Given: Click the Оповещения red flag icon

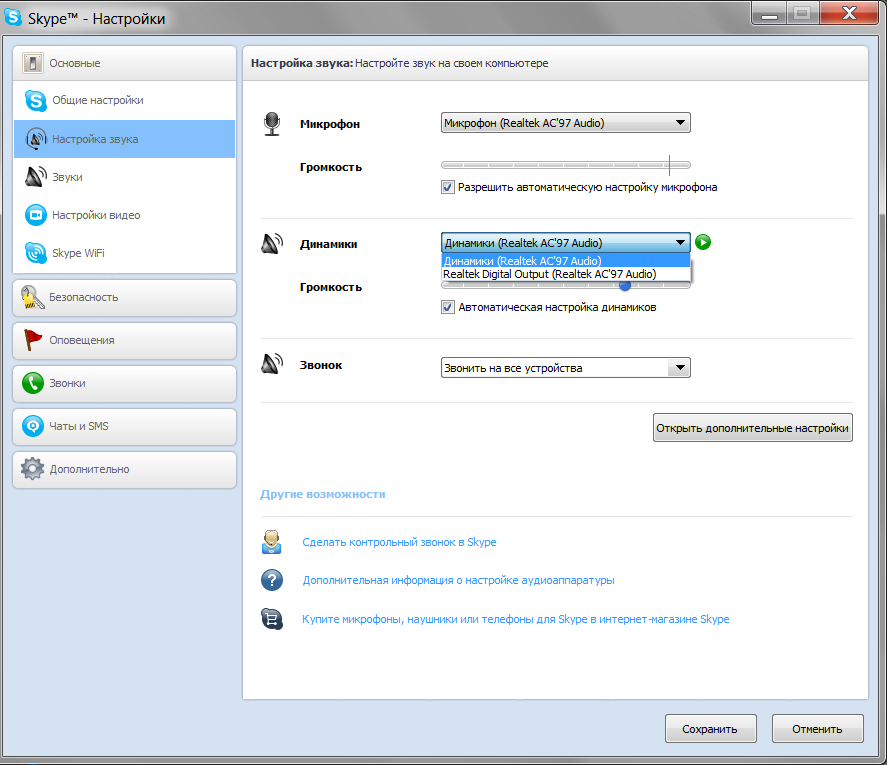Looking at the screenshot, I should tap(32, 340).
